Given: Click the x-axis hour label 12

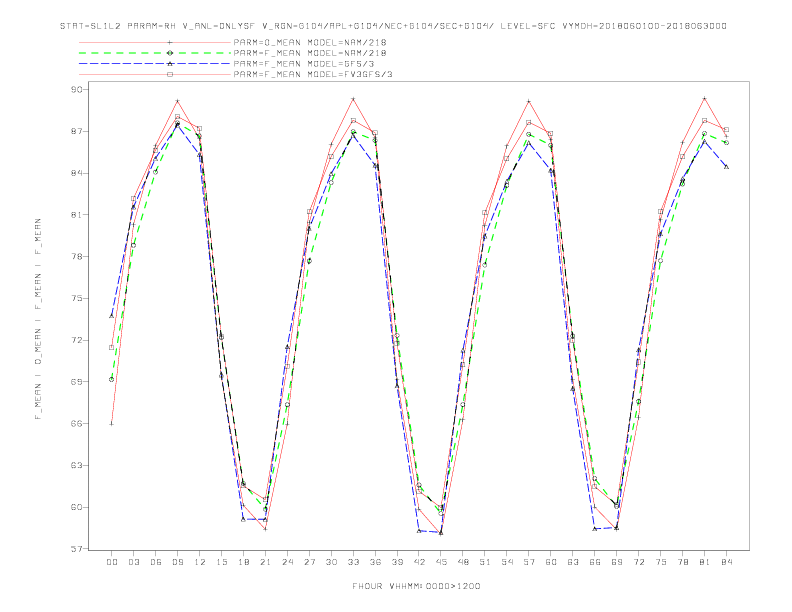Looking at the screenshot, I should pos(200,562).
